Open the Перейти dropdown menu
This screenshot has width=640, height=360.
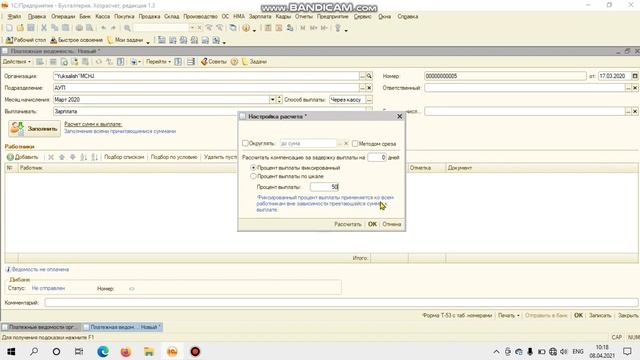pos(158,62)
